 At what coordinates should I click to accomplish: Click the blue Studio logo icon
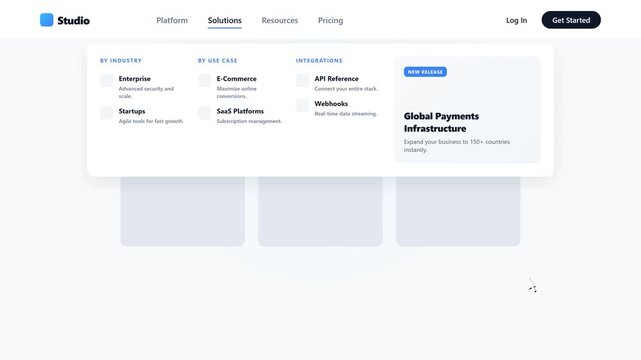(47, 20)
